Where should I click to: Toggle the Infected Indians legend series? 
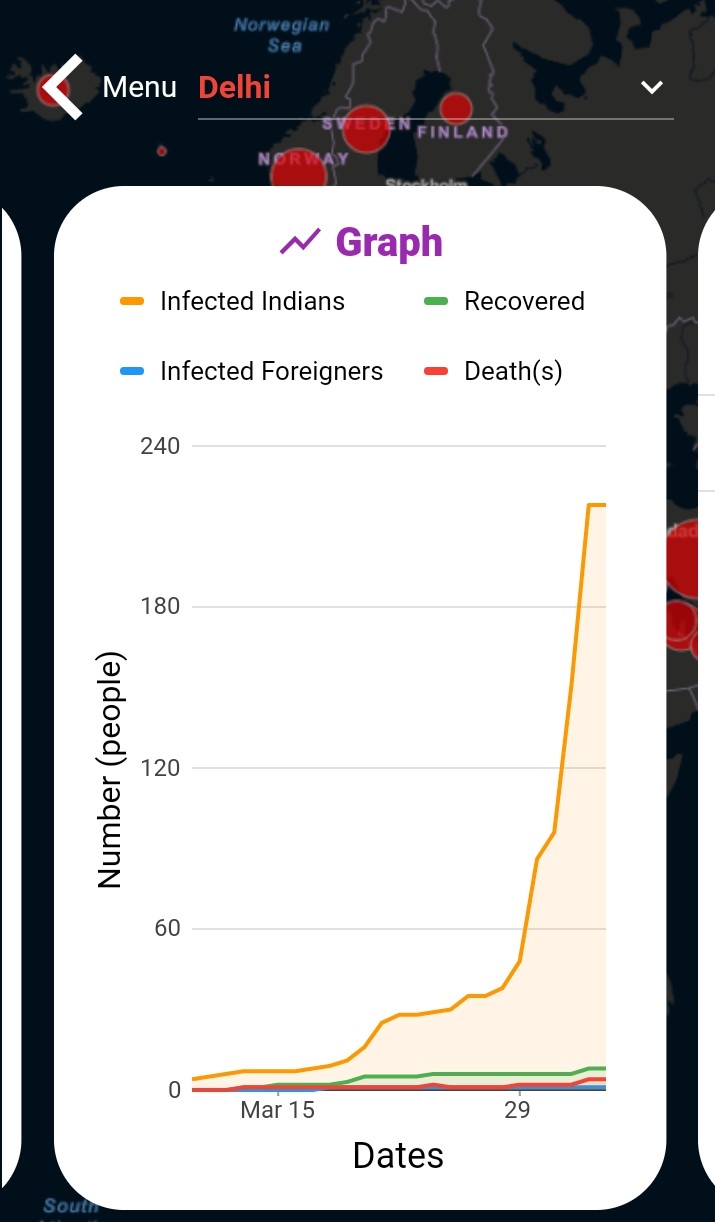pos(252,301)
